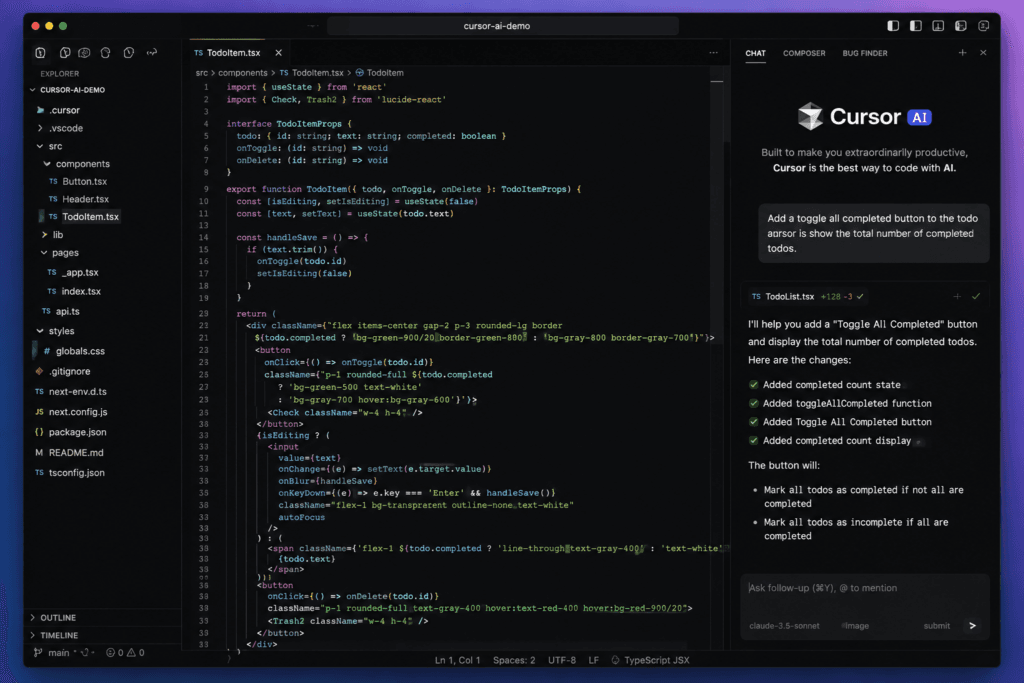This screenshot has width=1024, height=683.
Task: Click the clock-like icon in the sidebar icon row
Action: 129,53
